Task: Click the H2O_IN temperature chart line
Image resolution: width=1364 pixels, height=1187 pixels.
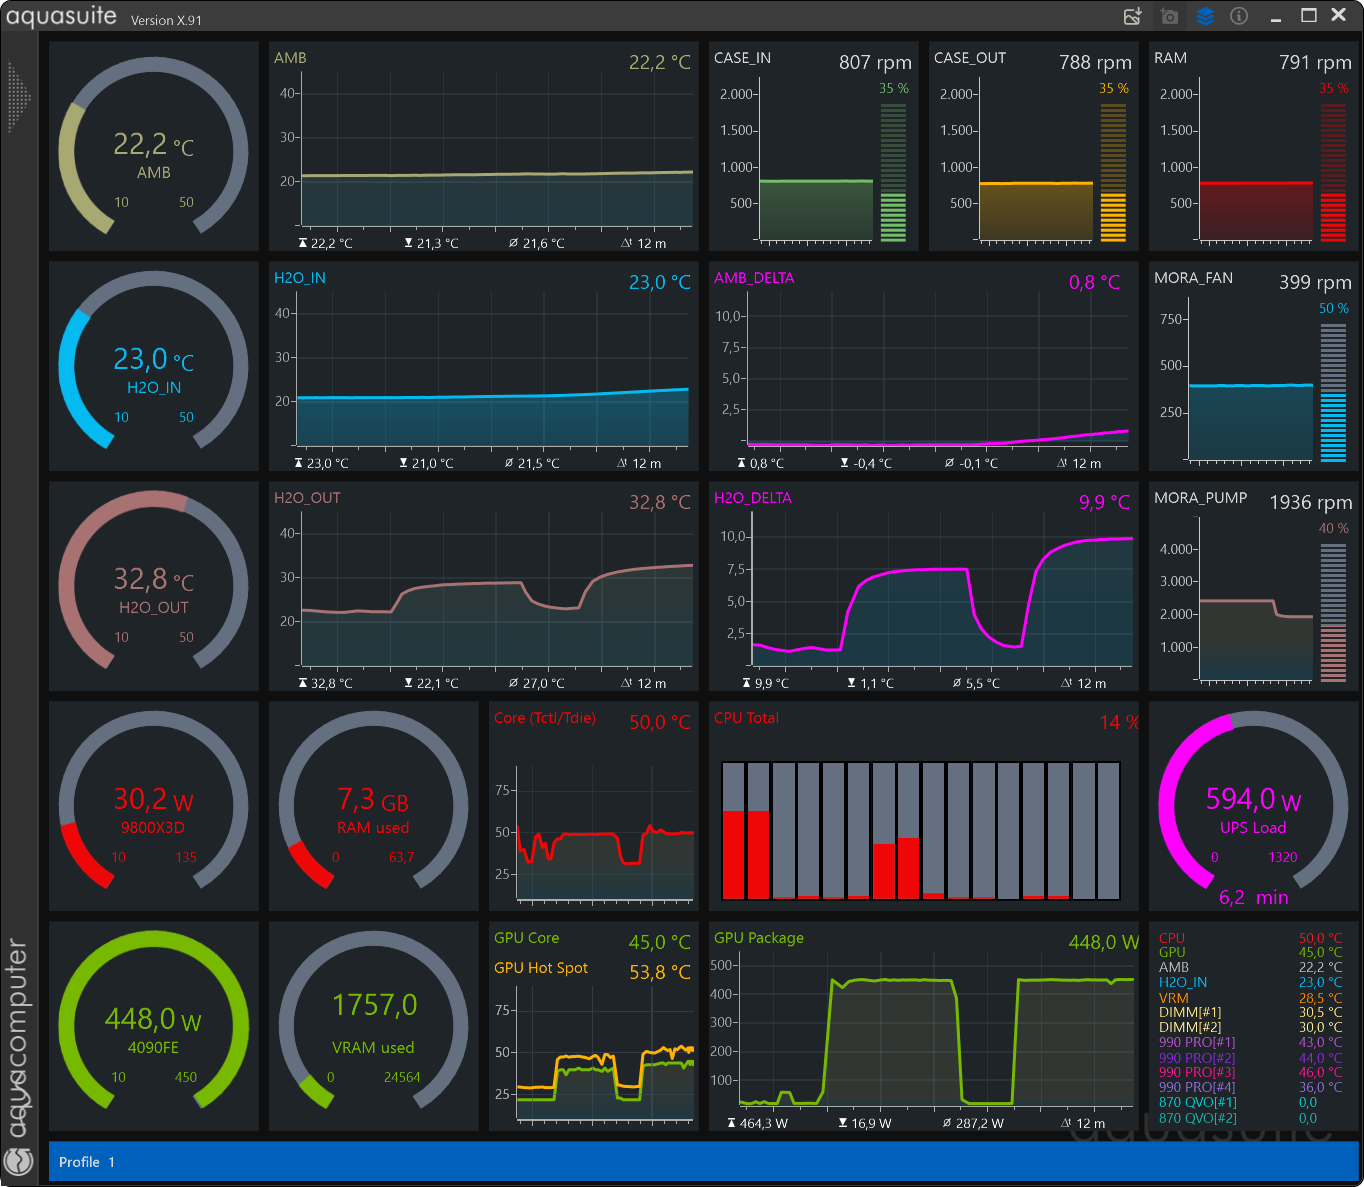Action: 493,396
